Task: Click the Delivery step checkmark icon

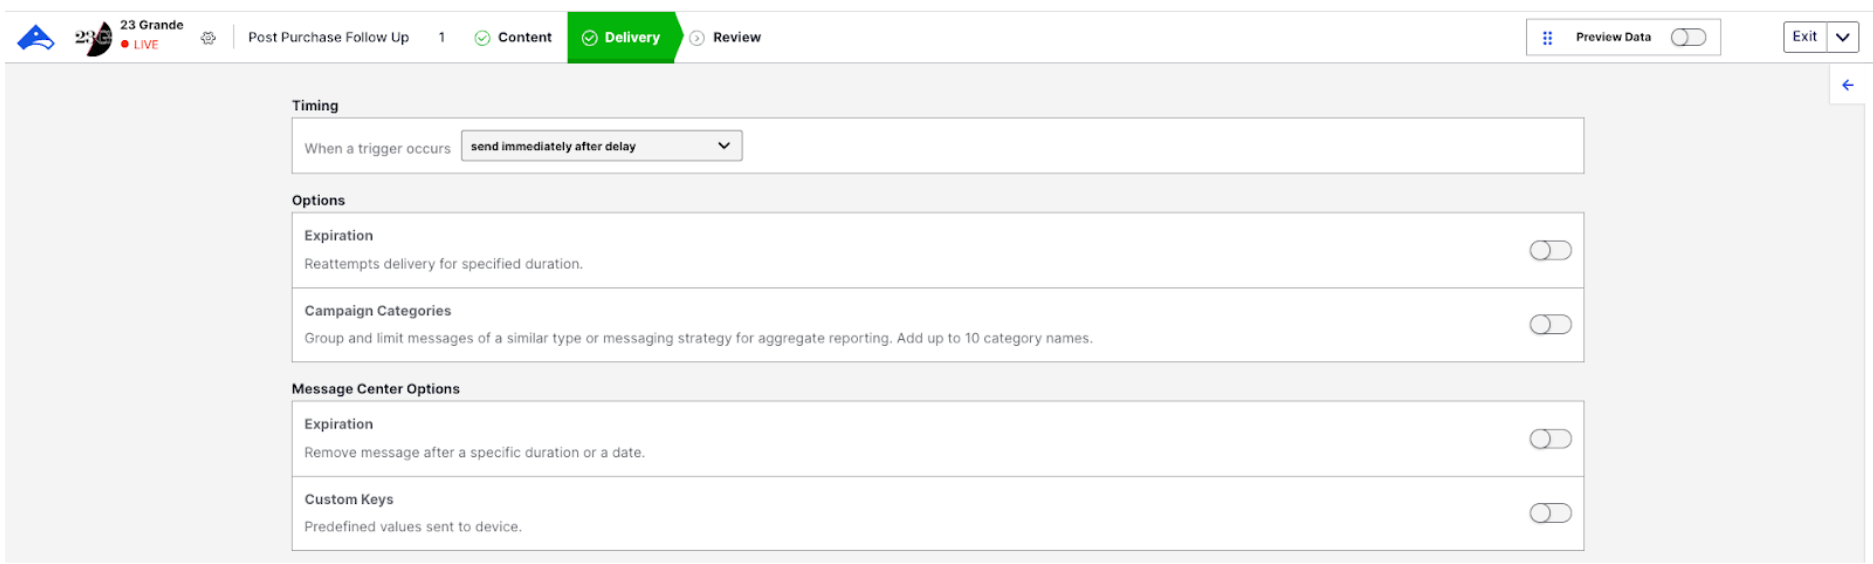Action: tap(589, 38)
